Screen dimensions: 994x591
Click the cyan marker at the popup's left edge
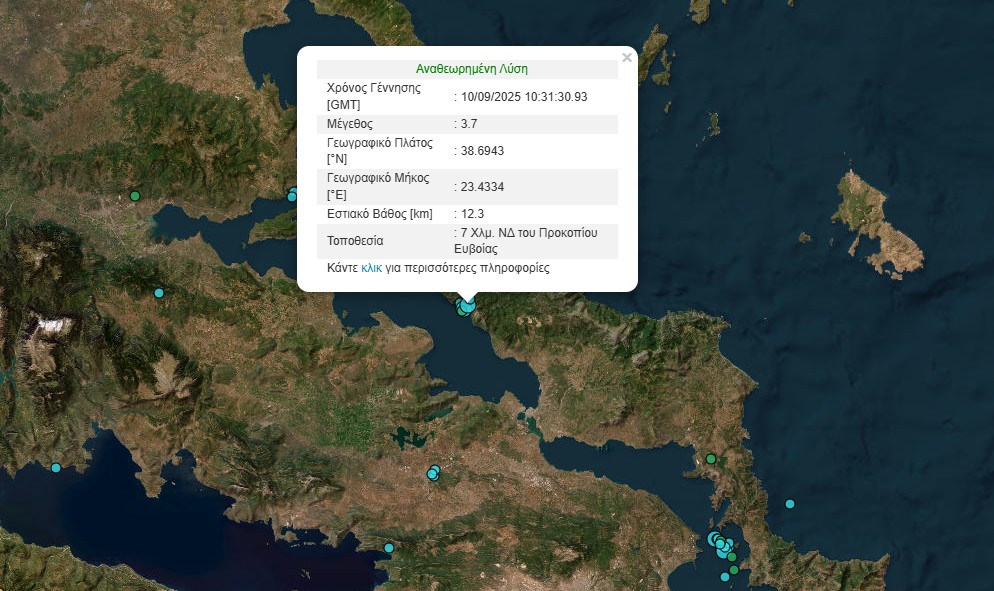click(292, 195)
